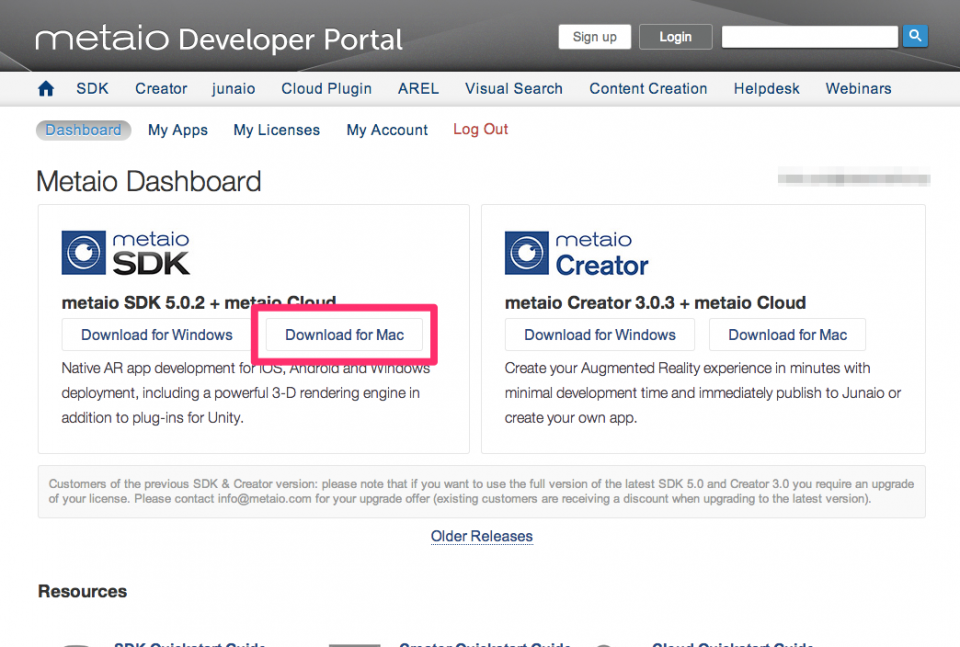Click the metaio SDK eye logo

[x=84, y=252]
